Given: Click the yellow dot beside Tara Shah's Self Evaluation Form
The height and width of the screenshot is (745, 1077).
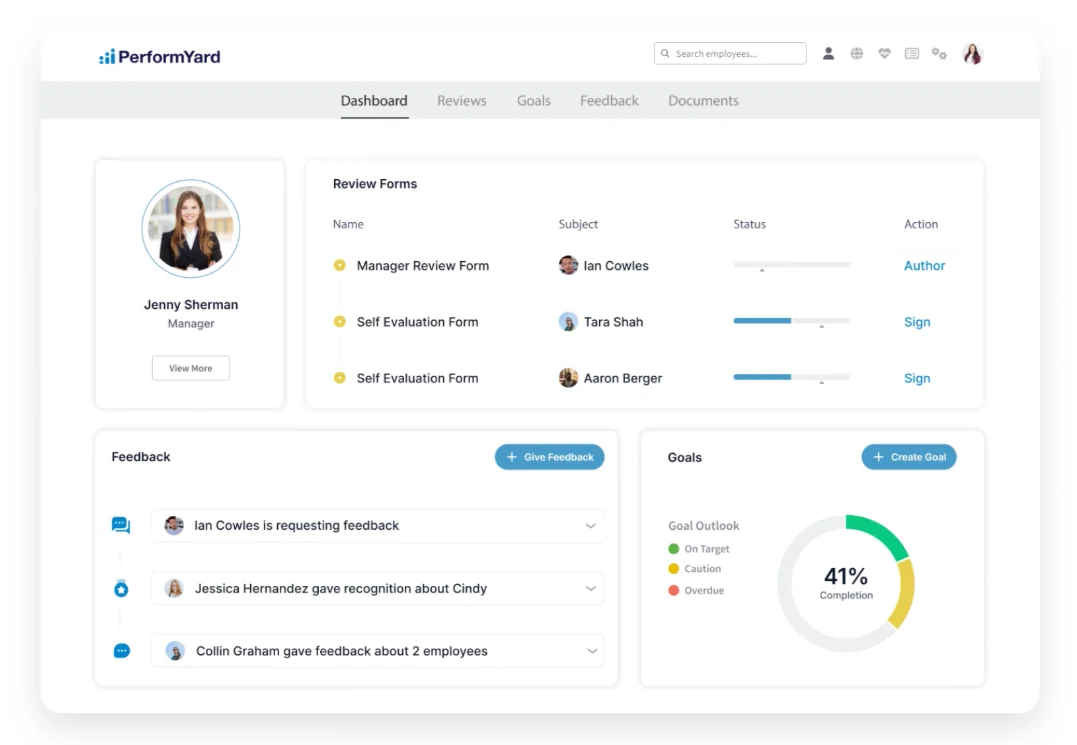Looking at the screenshot, I should pos(339,321).
